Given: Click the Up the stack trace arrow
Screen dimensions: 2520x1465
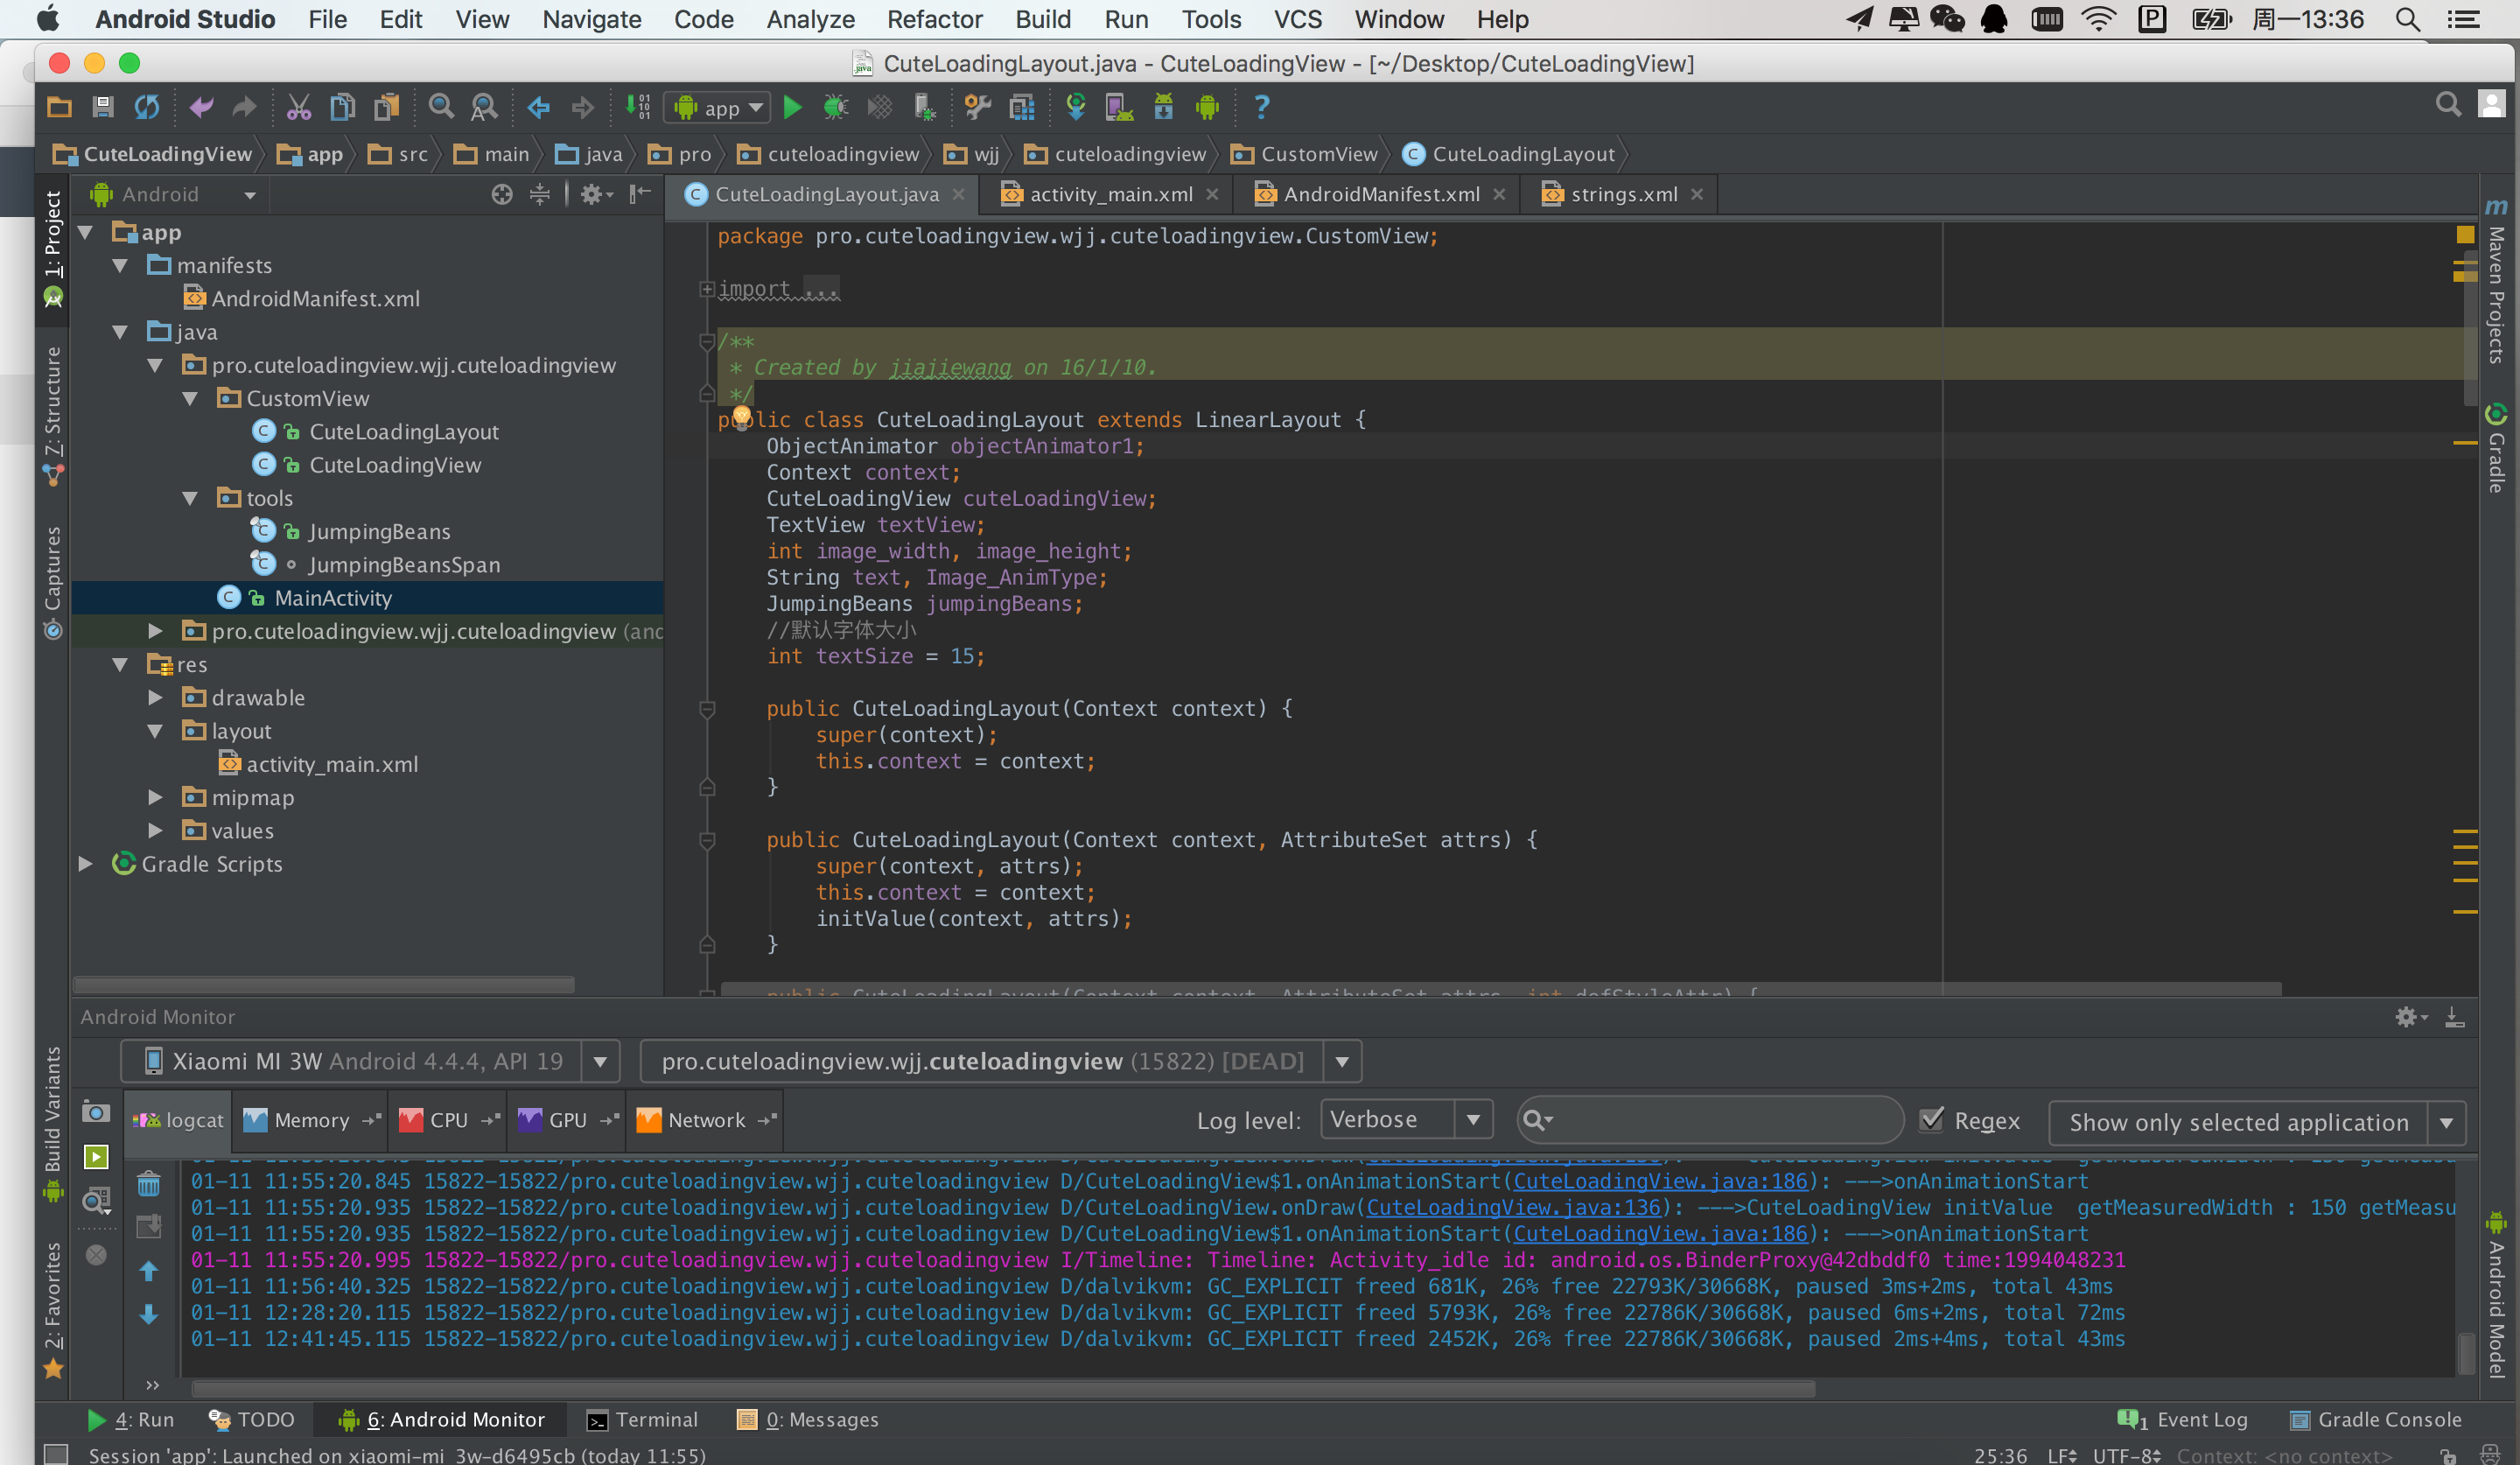Looking at the screenshot, I should tap(149, 1270).
